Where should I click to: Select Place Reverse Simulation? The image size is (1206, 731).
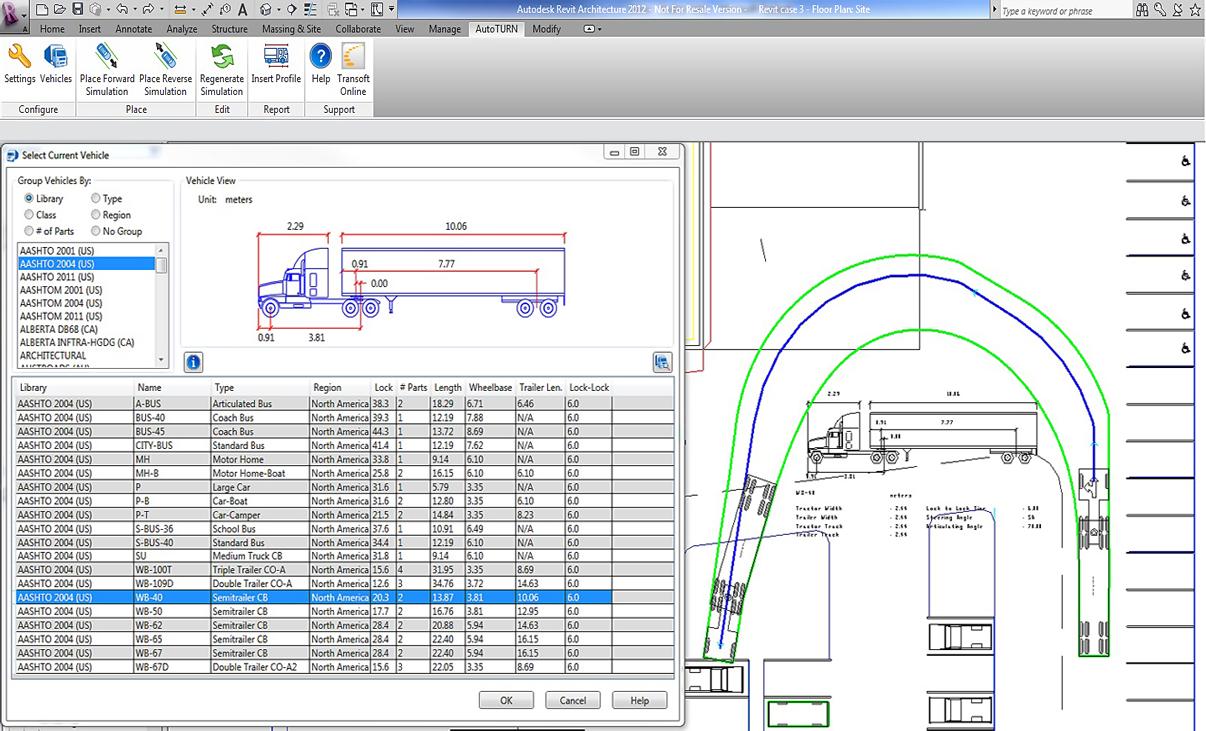(165, 70)
